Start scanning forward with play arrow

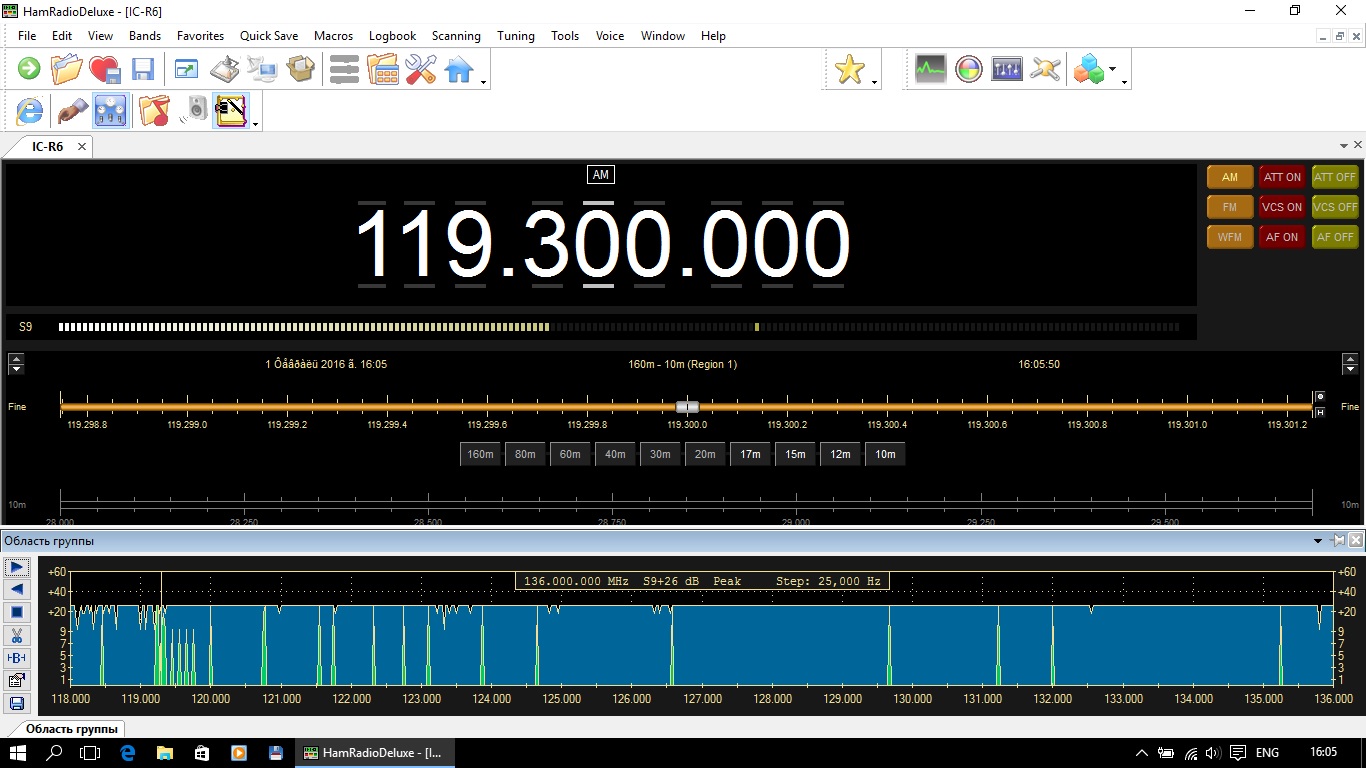(x=17, y=567)
